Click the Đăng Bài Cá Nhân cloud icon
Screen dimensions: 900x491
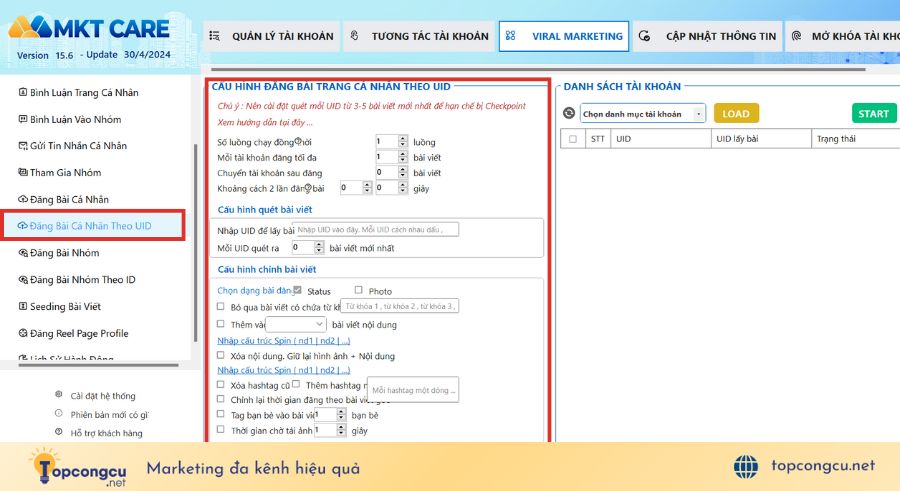23,199
